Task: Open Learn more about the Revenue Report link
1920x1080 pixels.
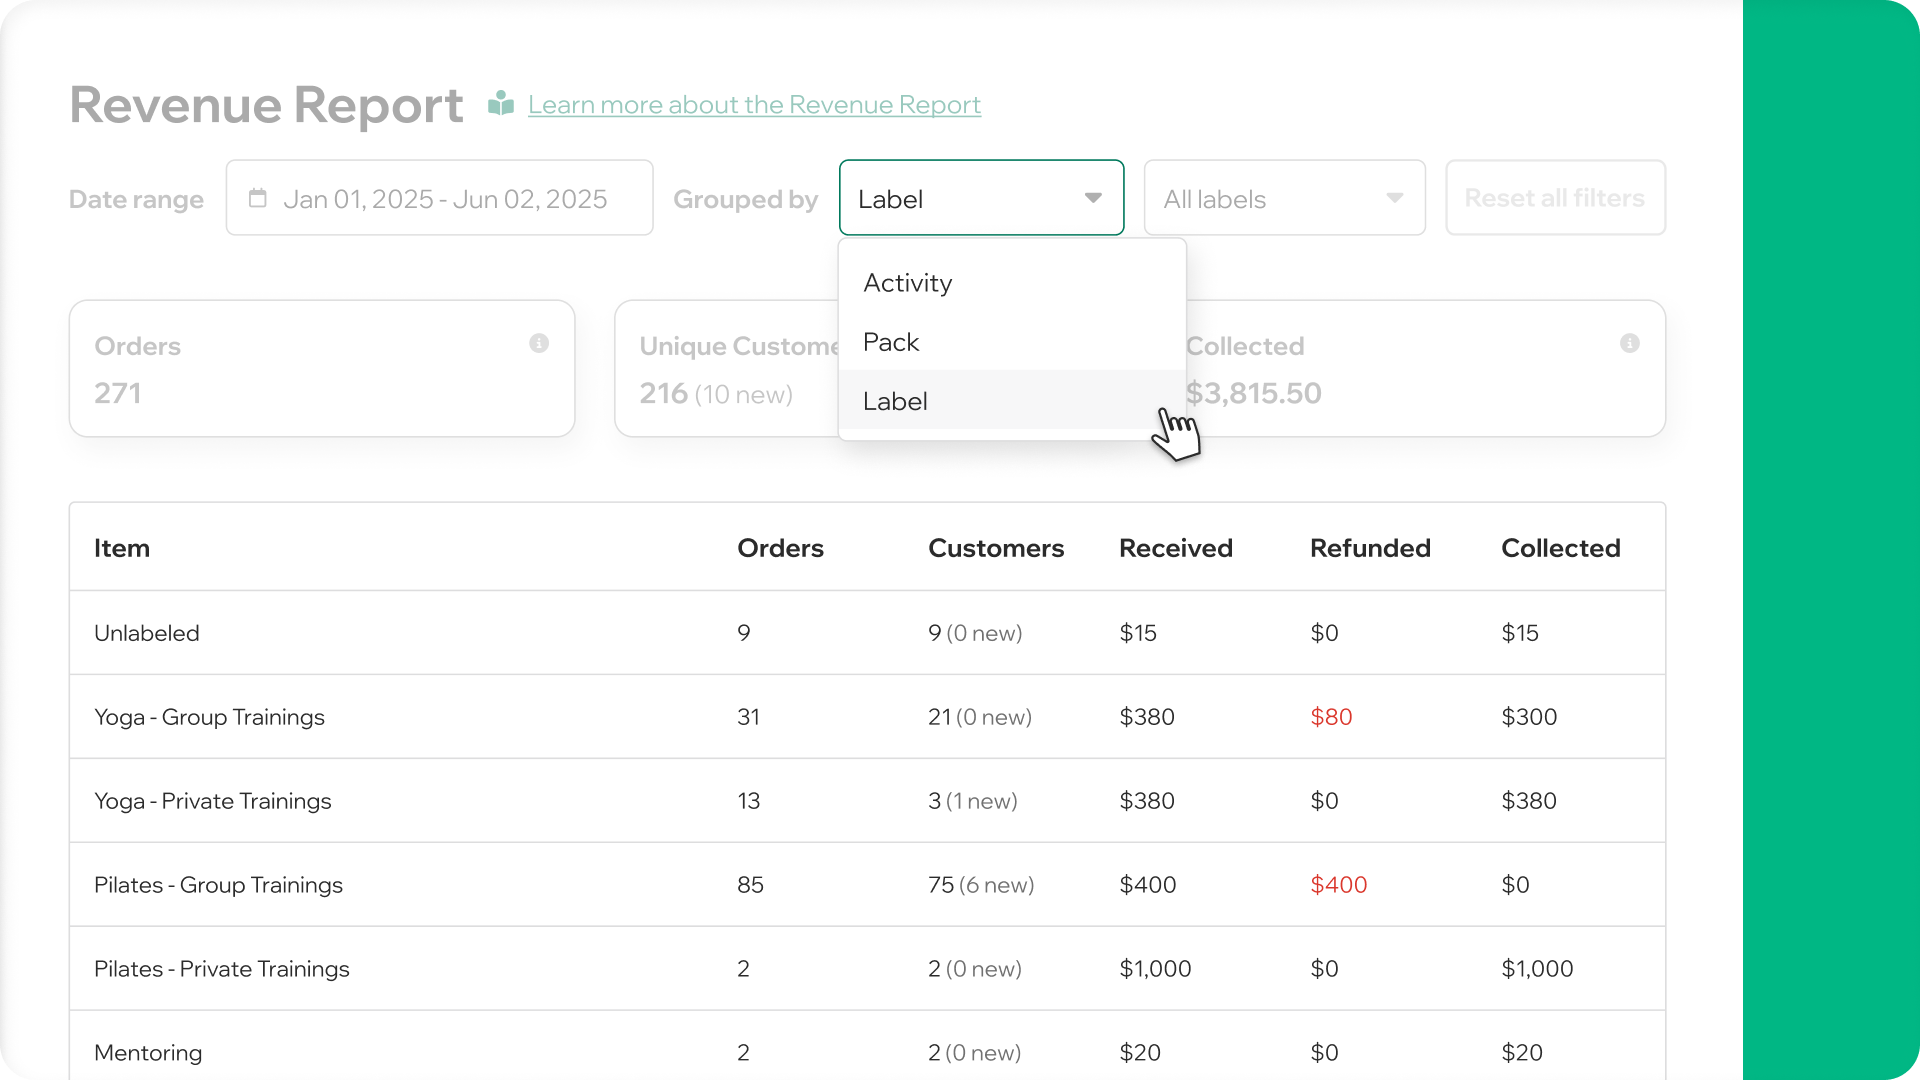Action: click(754, 105)
